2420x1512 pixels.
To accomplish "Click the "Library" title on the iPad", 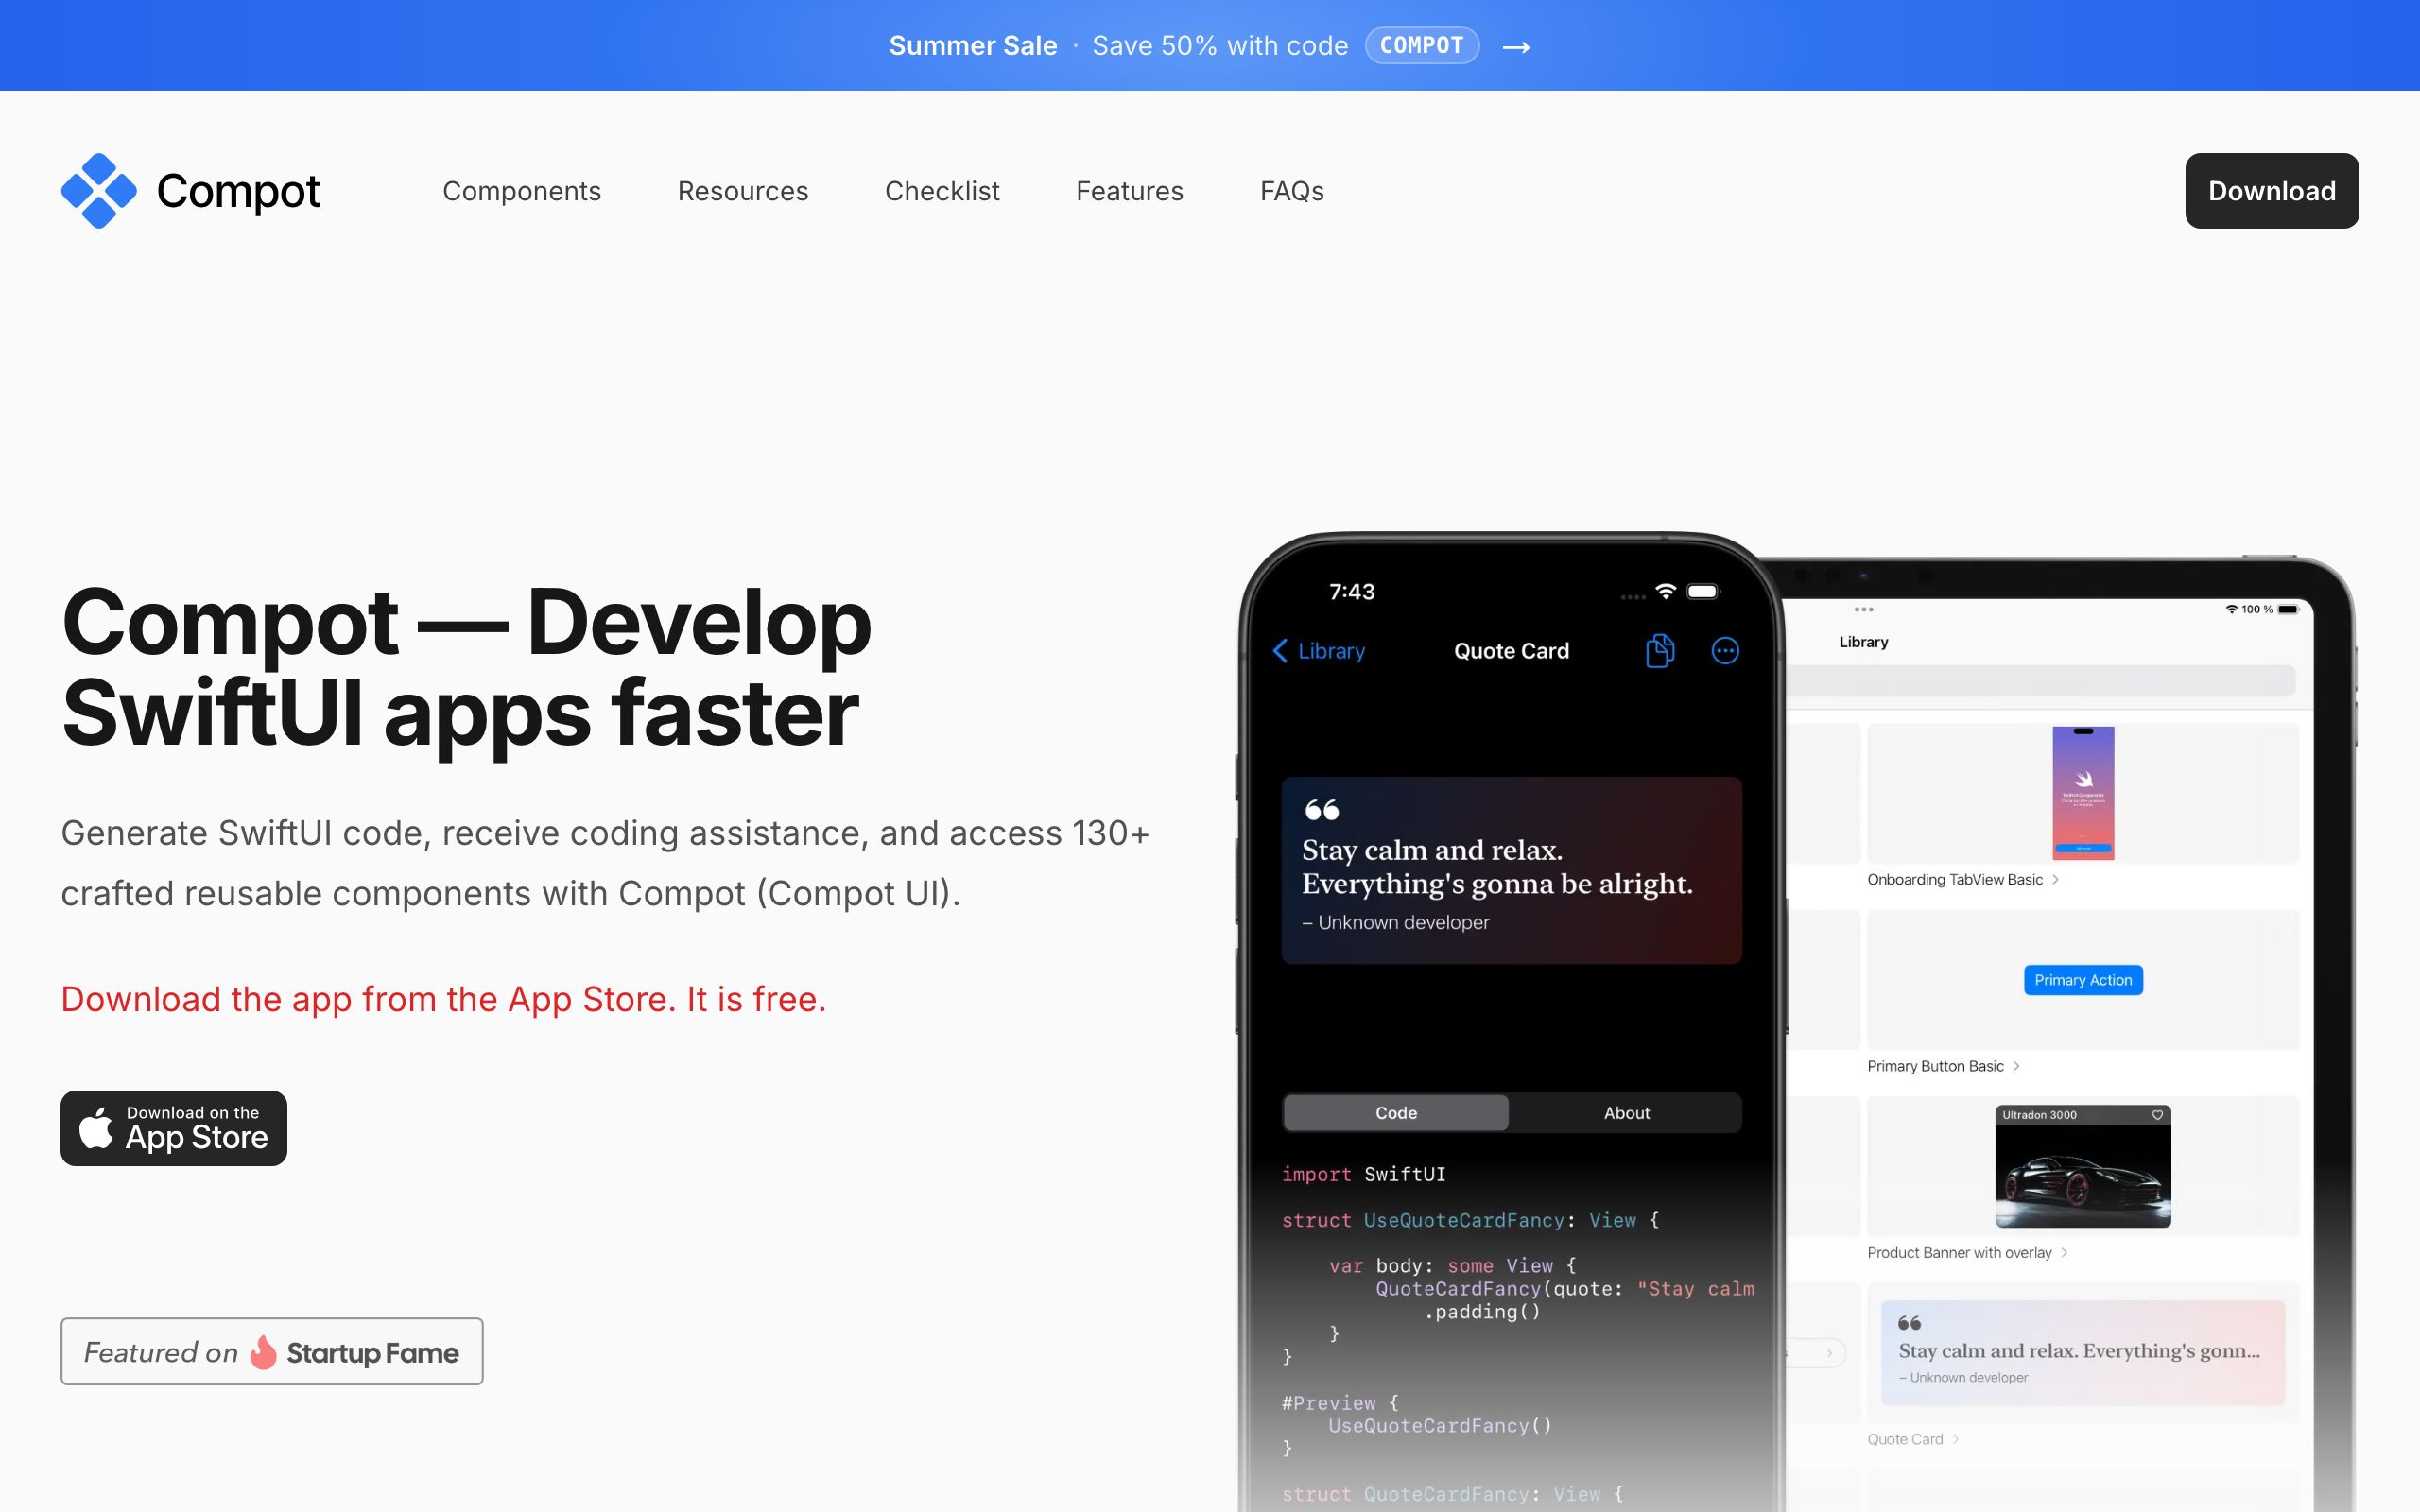I will click(1863, 642).
